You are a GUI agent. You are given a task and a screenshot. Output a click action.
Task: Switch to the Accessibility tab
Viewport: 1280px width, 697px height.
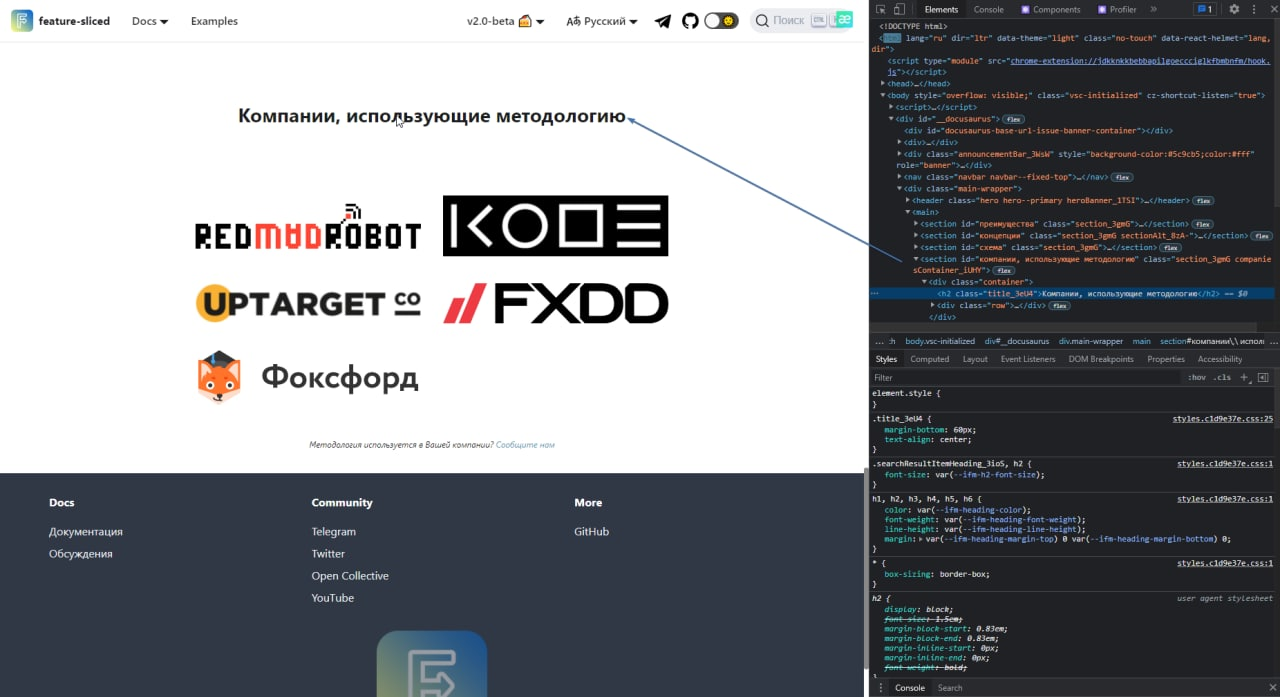[x=1220, y=359]
